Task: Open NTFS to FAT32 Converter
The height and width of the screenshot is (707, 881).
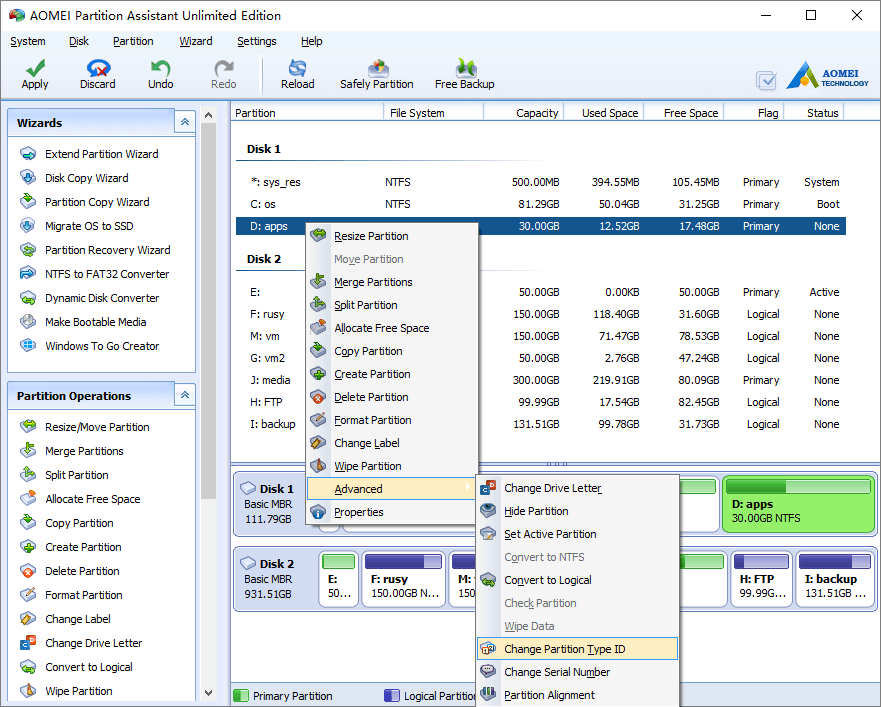Action: [x=107, y=274]
